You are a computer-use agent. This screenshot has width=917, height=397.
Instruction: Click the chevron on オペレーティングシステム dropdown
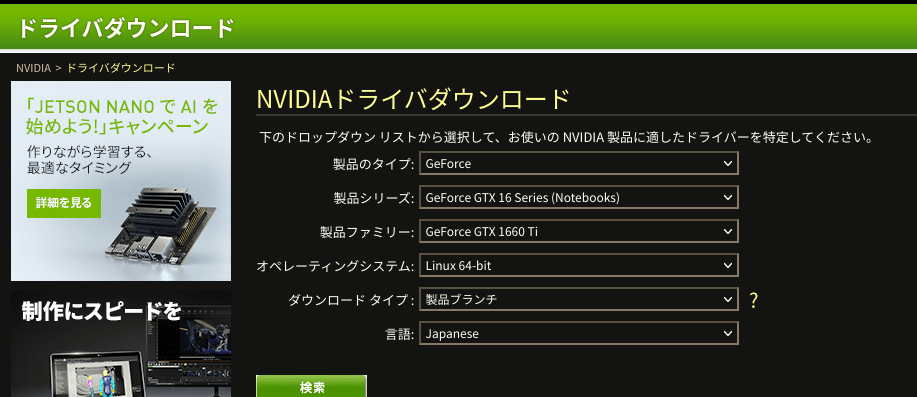click(x=728, y=265)
